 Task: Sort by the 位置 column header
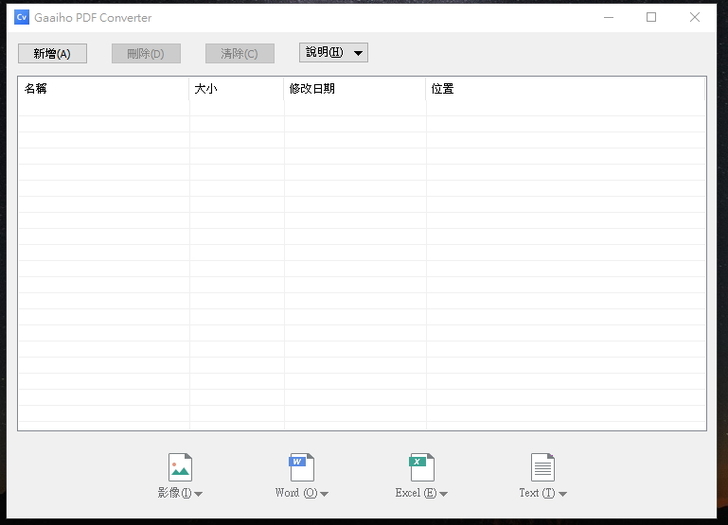[x=566, y=89]
